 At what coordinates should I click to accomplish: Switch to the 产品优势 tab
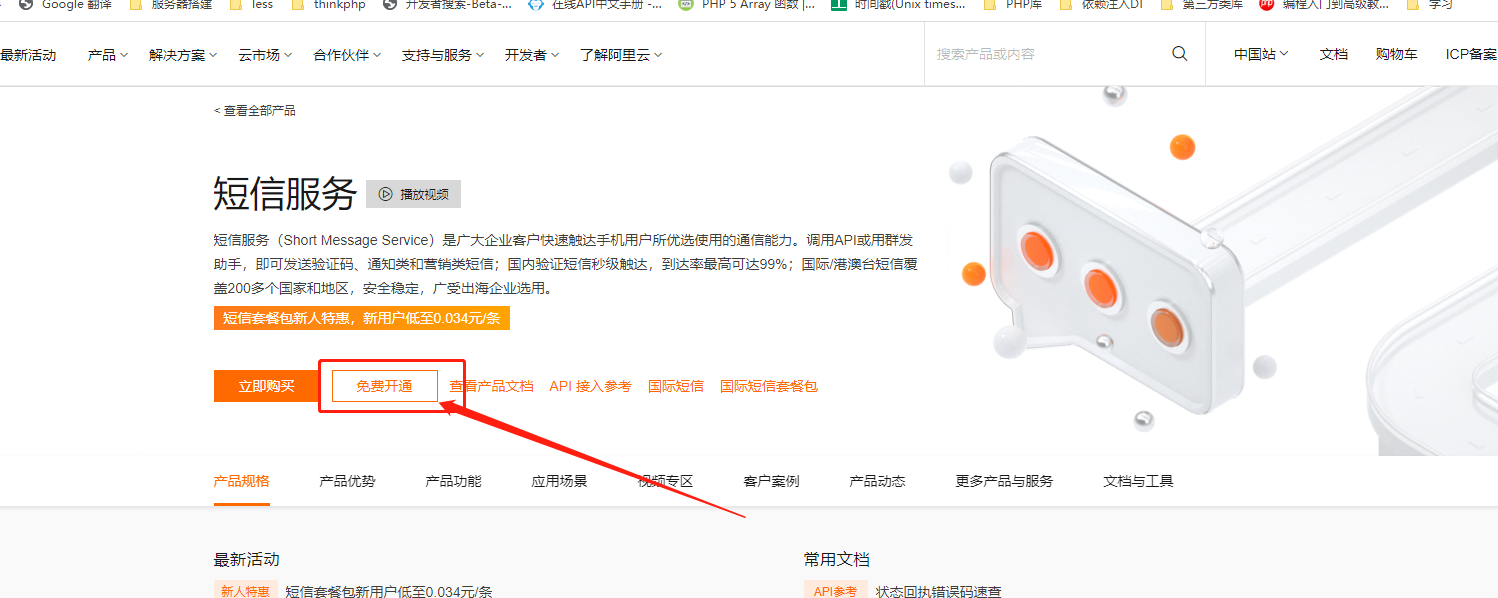tap(347, 481)
